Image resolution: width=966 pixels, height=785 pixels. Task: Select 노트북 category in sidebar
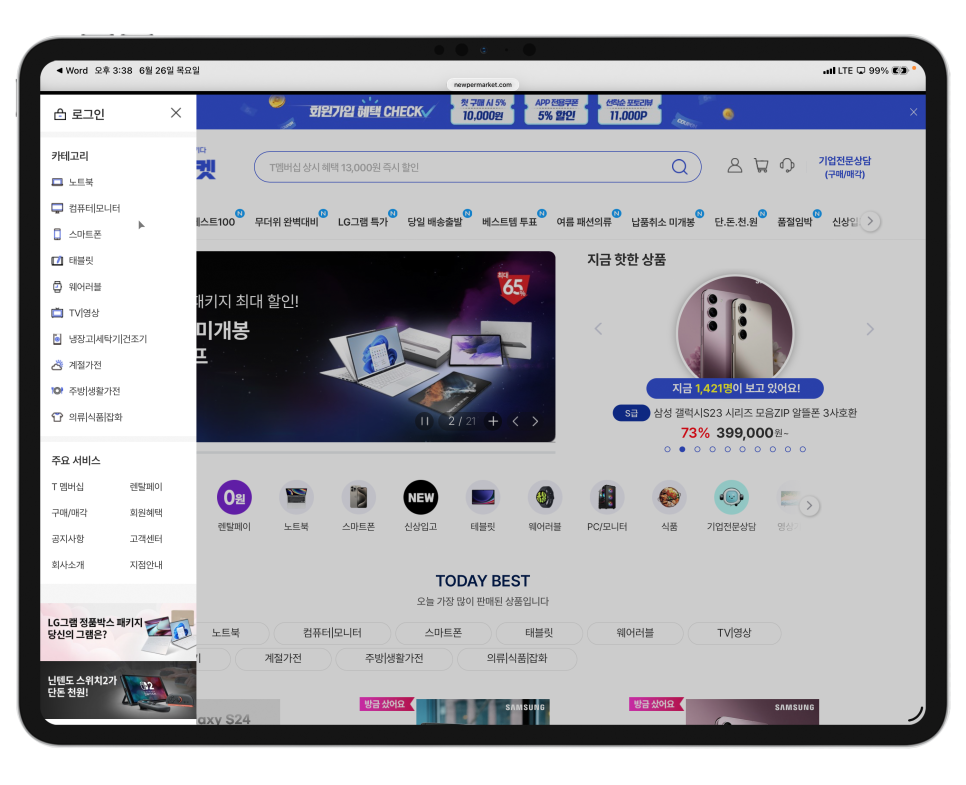click(72, 182)
